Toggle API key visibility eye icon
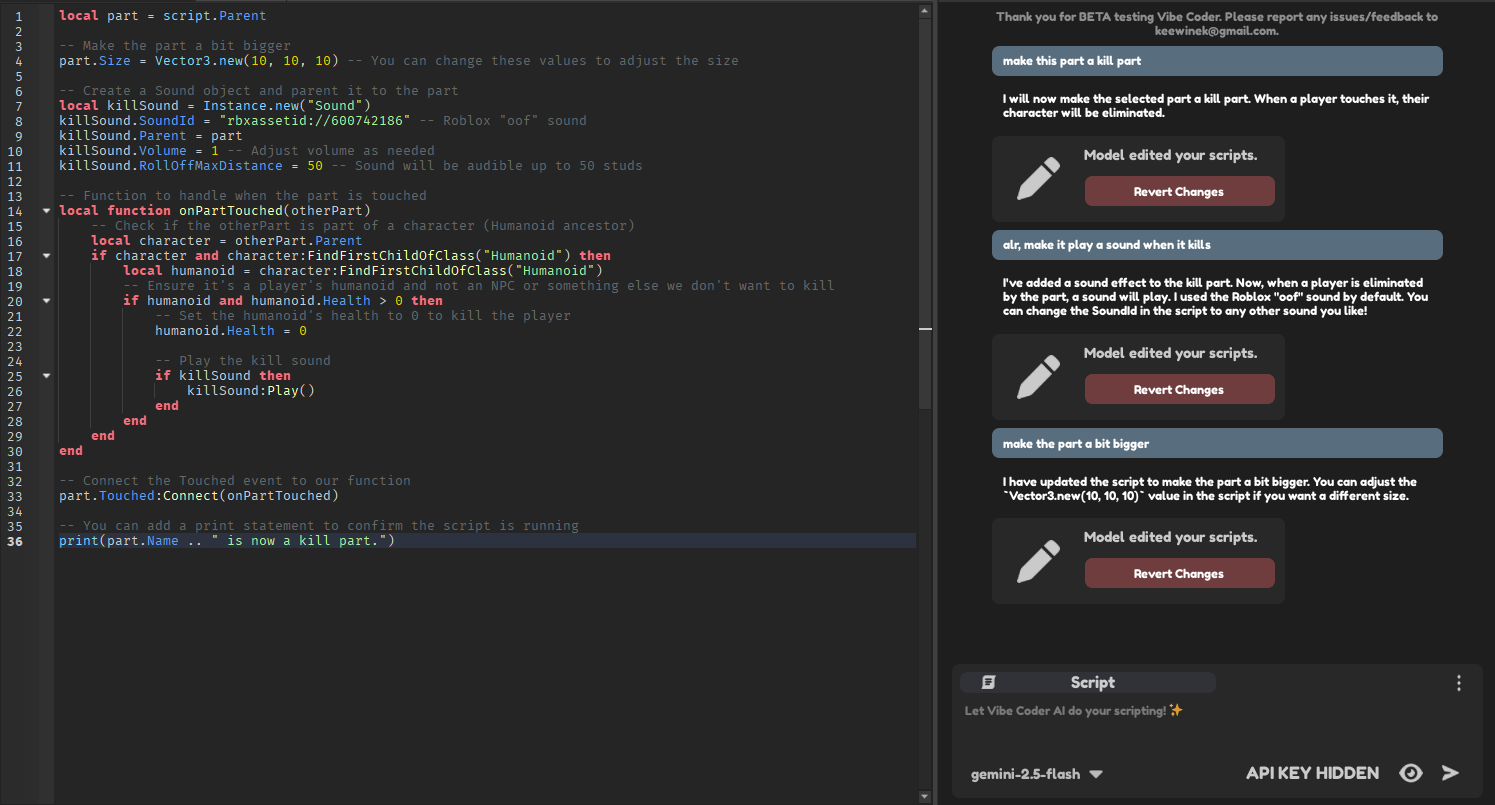The image size is (1495, 805). pos(1410,773)
